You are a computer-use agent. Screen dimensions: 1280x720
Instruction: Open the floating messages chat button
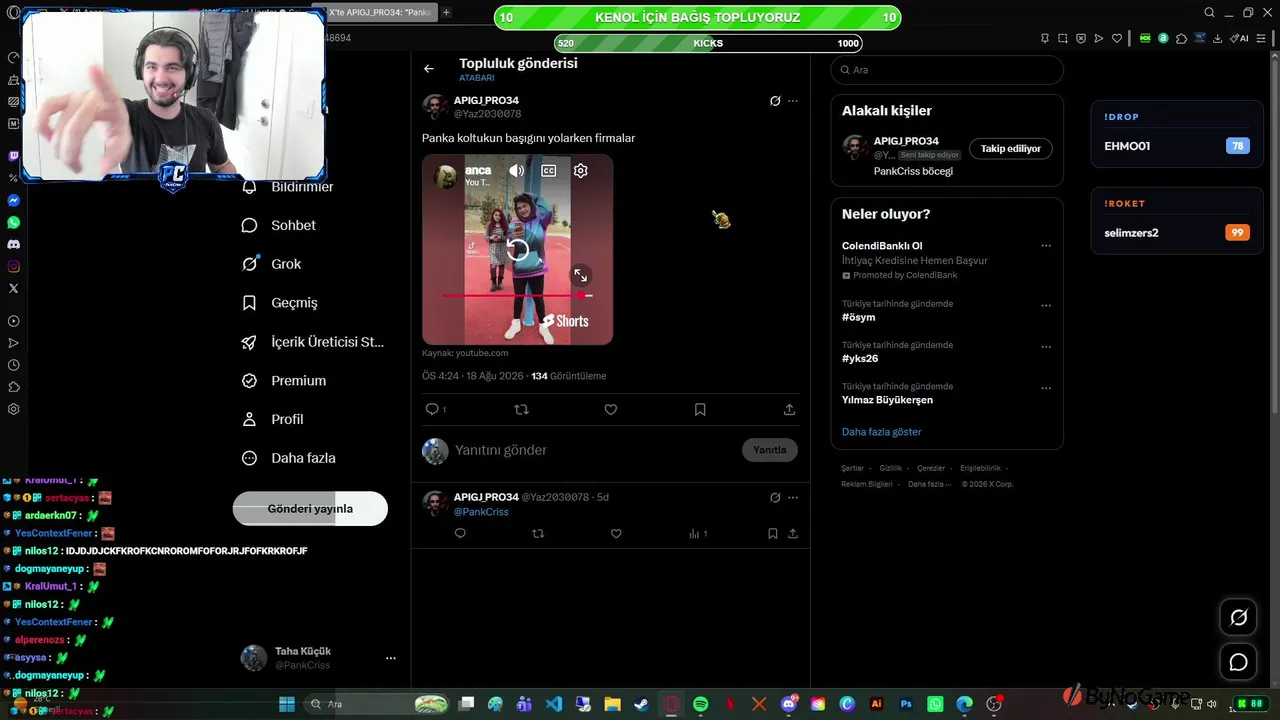1238,662
